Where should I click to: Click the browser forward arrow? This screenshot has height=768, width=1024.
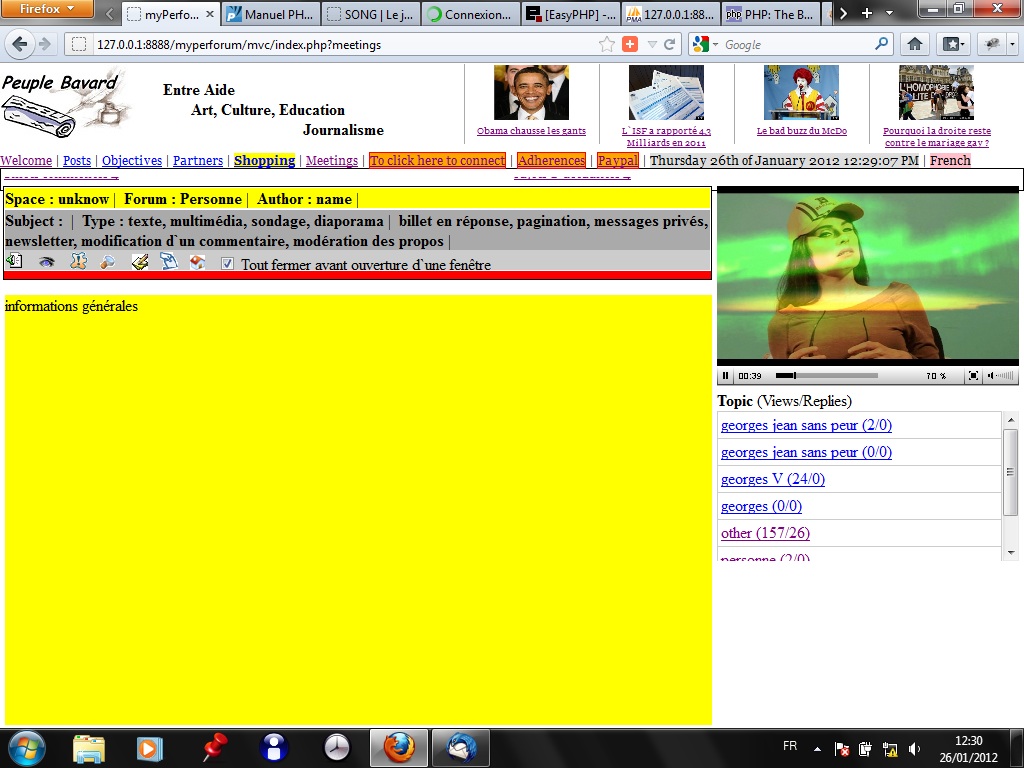point(44,44)
